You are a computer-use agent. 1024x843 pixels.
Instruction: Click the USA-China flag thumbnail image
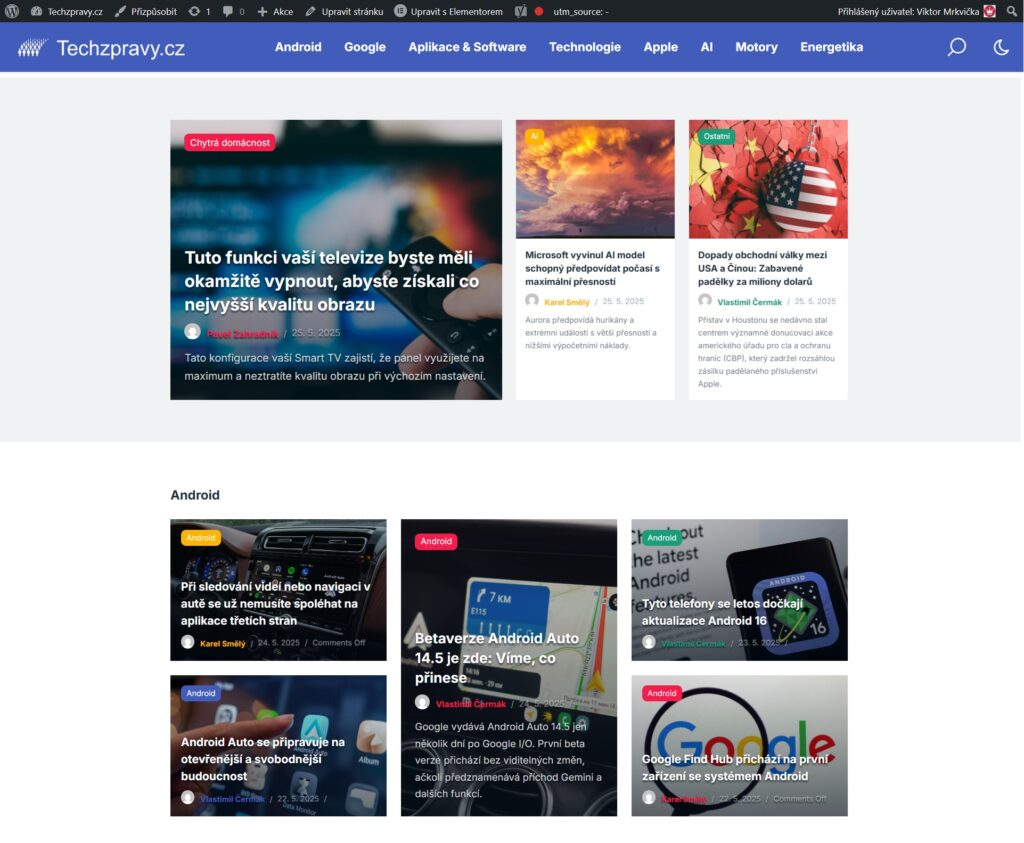coord(768,178)
